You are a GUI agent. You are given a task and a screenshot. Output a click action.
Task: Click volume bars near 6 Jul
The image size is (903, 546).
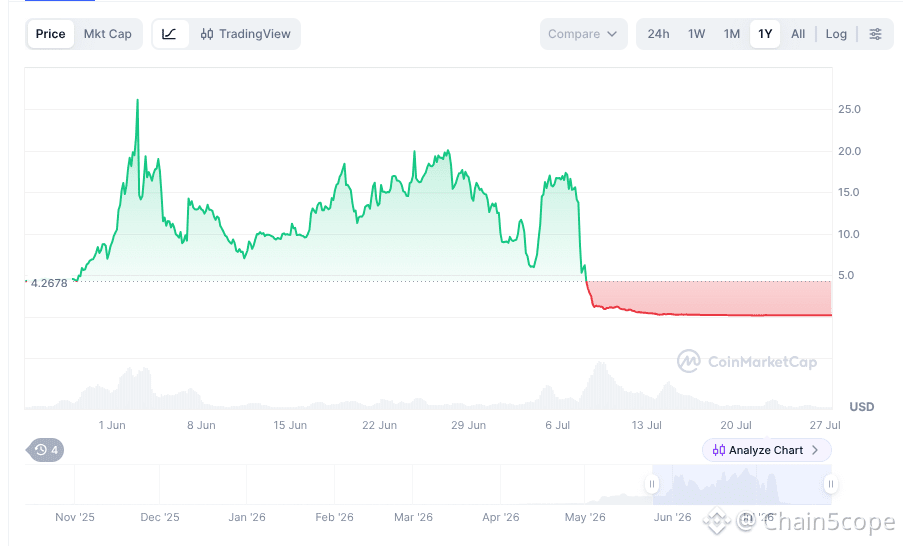pos(547,397)
